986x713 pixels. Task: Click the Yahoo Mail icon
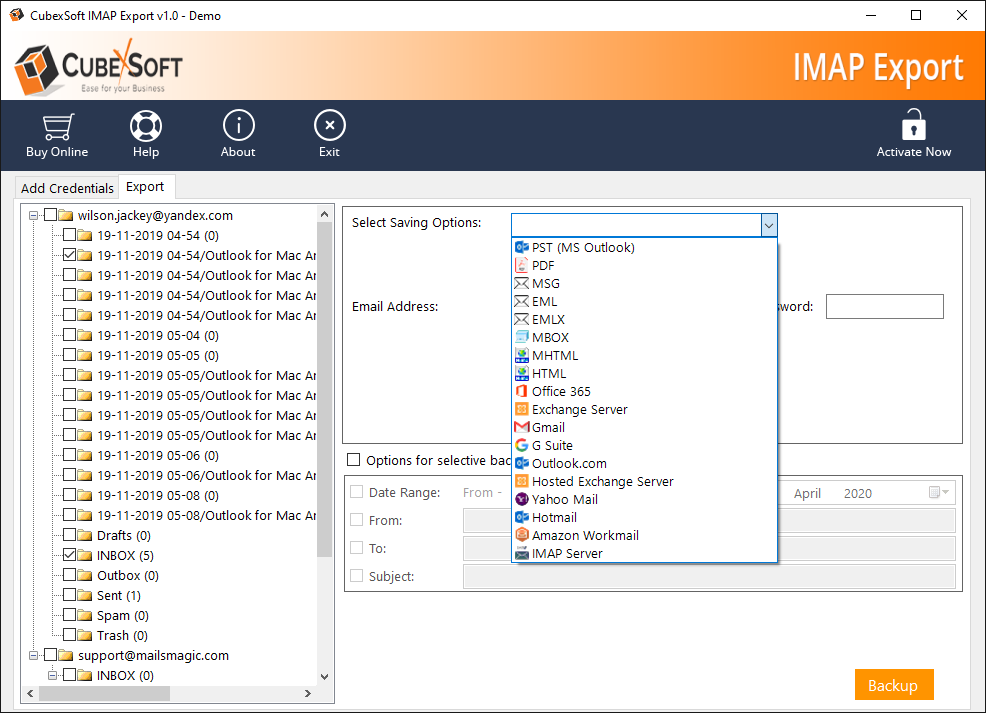click(x=522, y=499)
